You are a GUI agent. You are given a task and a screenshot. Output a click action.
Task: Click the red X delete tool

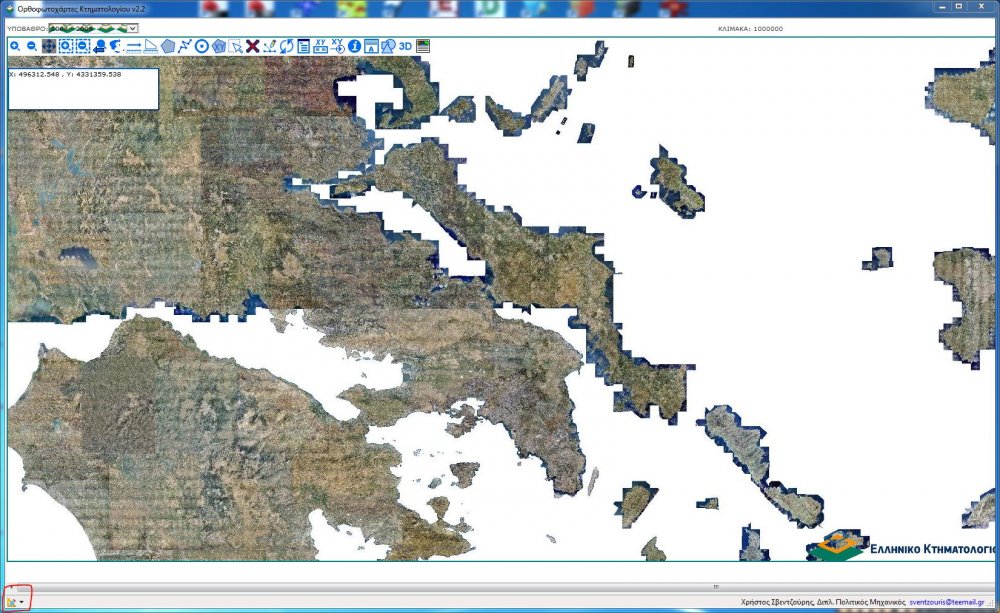(x=253, y=46)
